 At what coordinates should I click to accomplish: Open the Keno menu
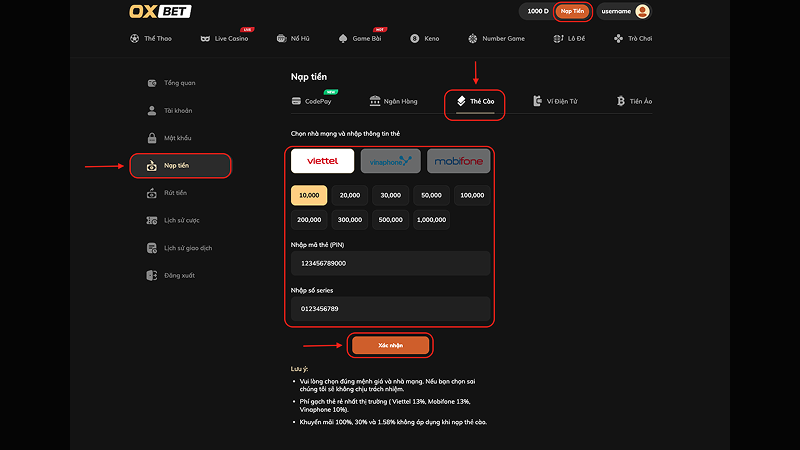tap(424, 38)
